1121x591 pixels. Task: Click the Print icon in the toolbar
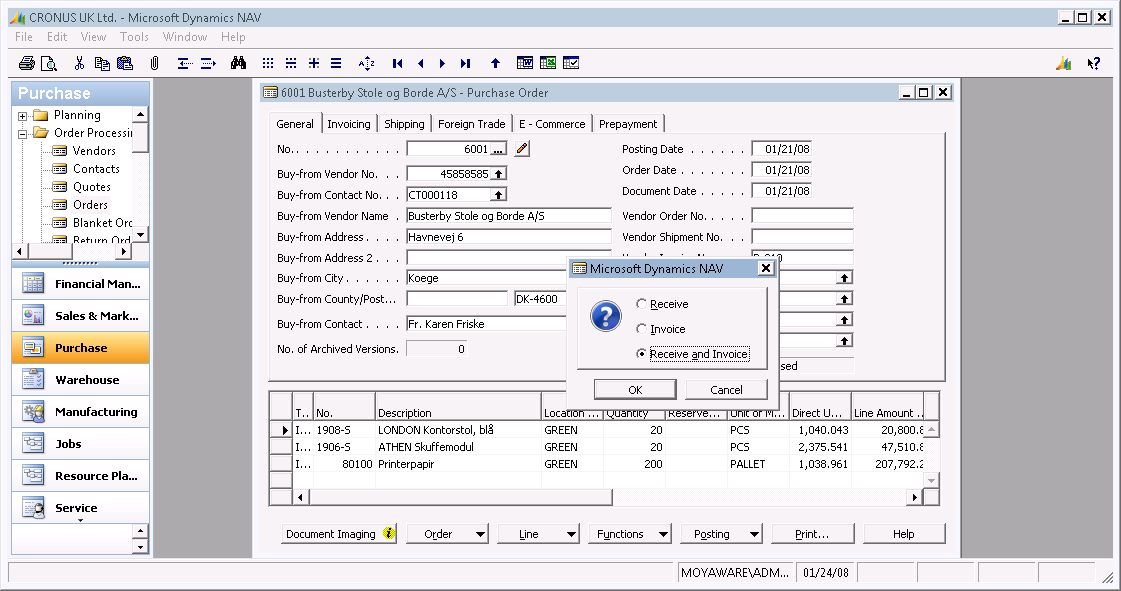(27, 64)
